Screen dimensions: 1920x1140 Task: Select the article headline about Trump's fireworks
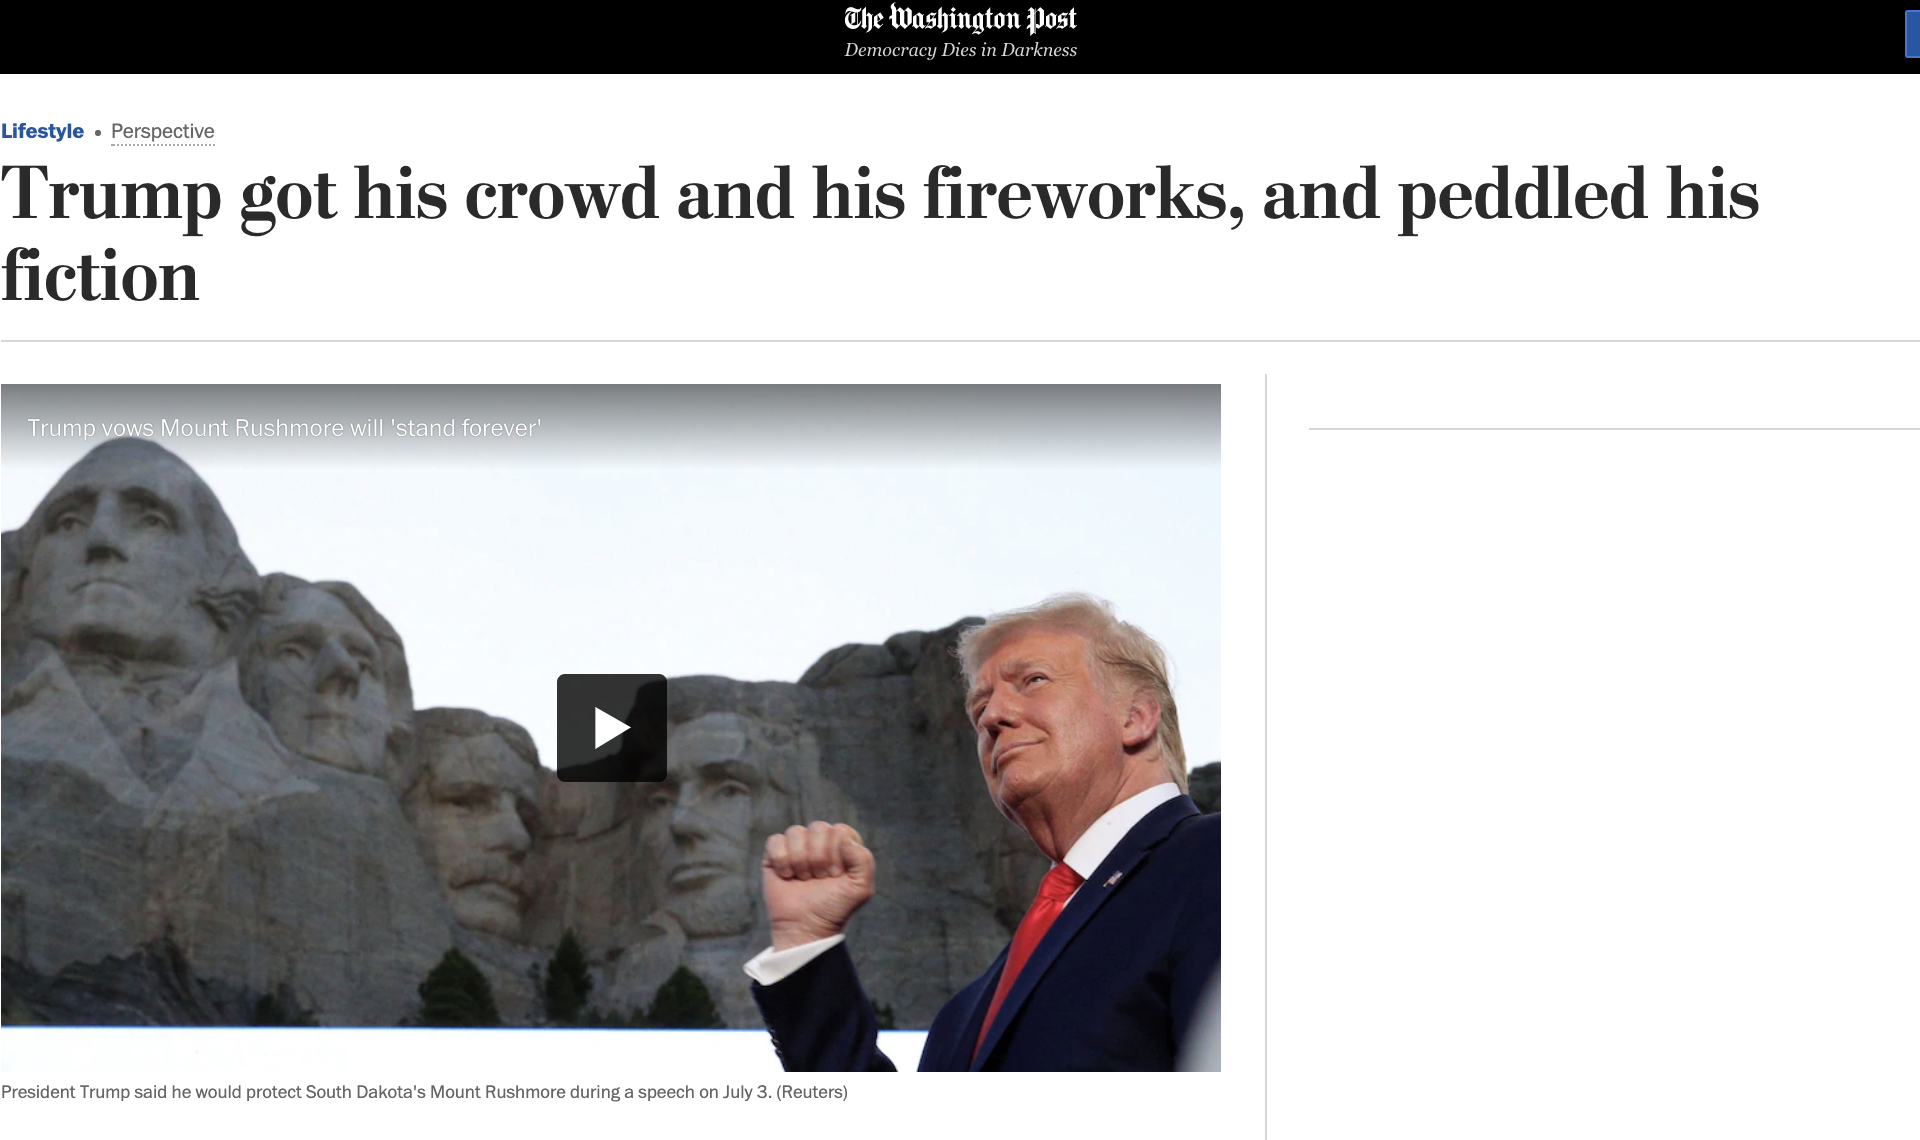pyautogui.click(x=880, y=234)
